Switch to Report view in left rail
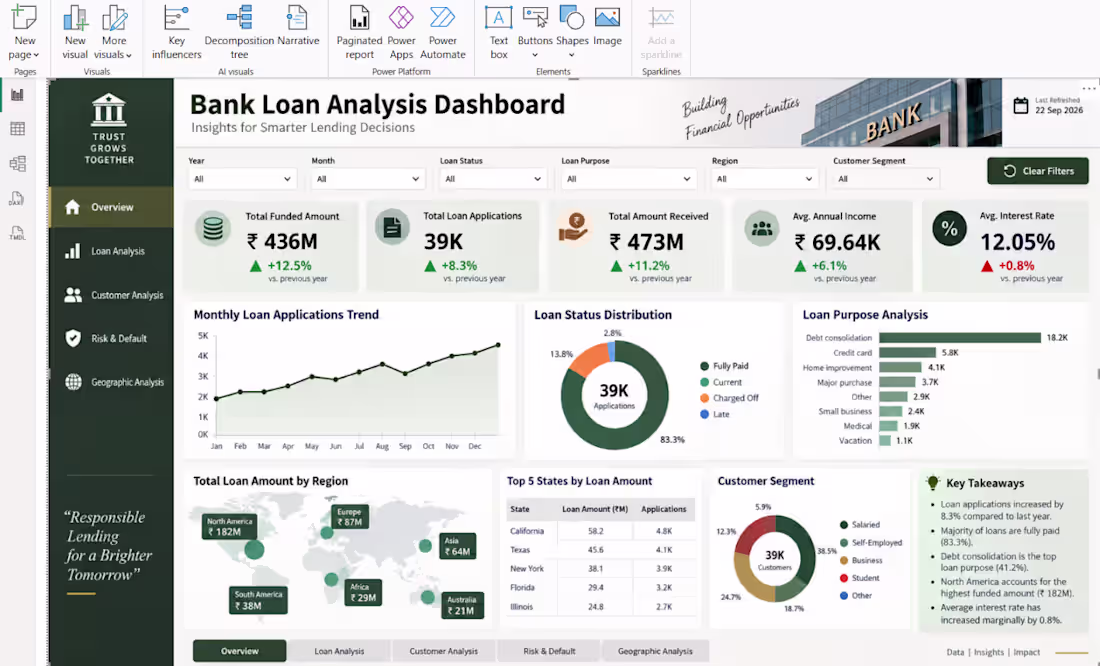The width and height of the screenshot is (1100, 666). point(18,95)
